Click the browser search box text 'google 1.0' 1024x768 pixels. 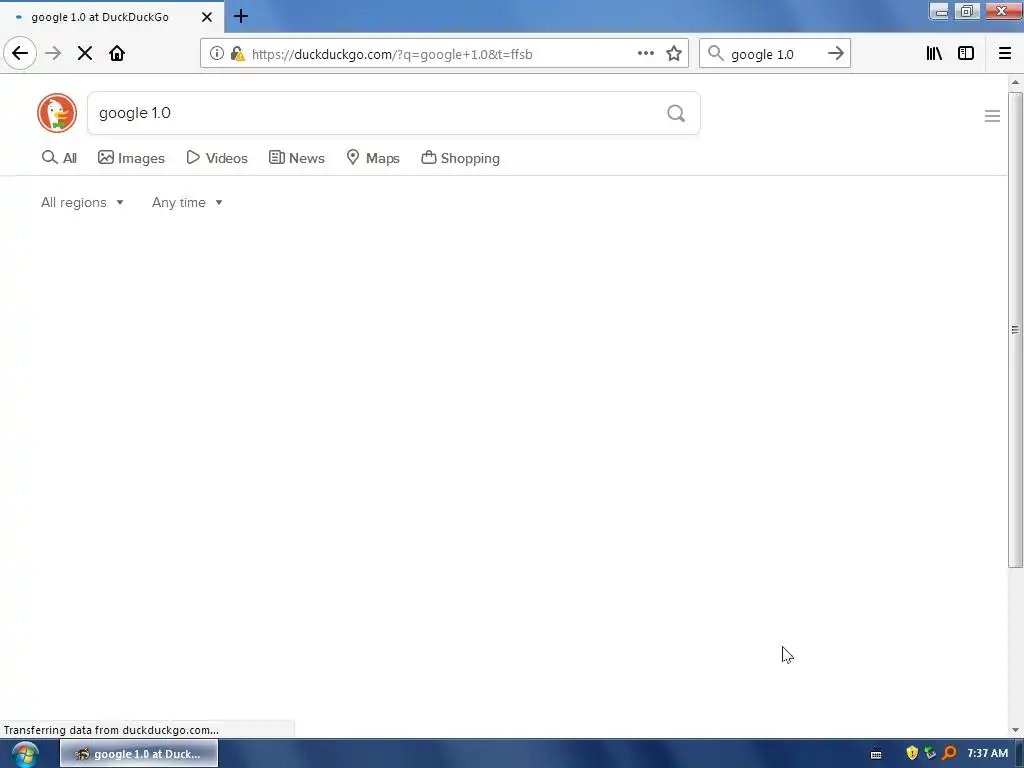[x=762, y=54]
